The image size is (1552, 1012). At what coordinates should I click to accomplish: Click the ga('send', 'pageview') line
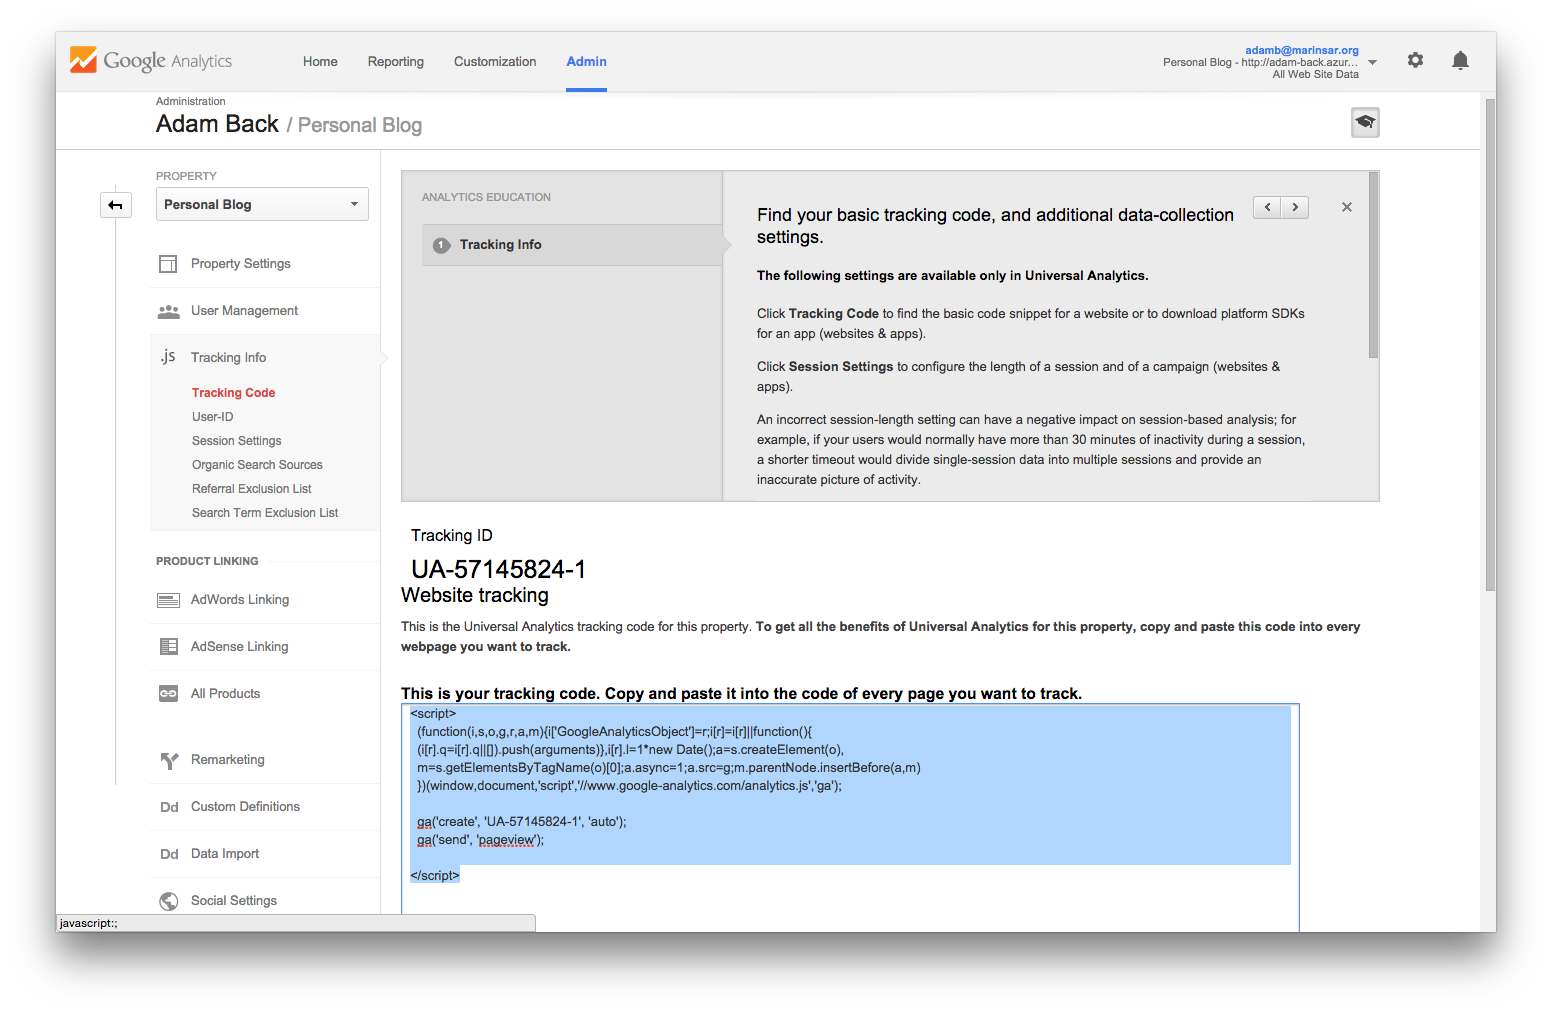tap(481, 840)
